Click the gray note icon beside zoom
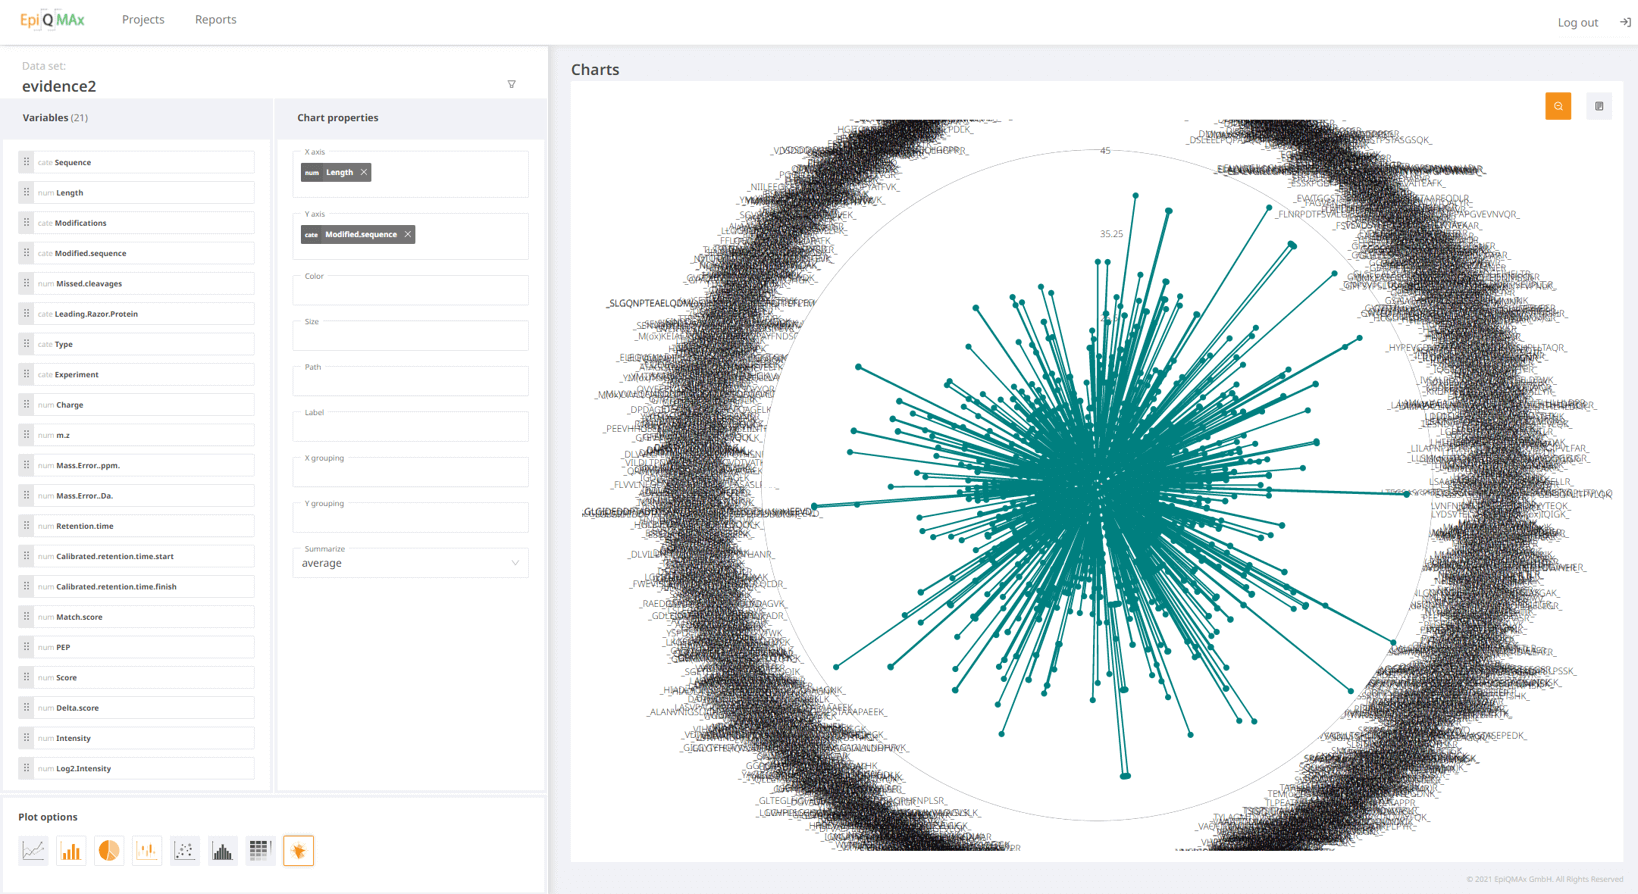Screen dimensions: 1638x894 [1599, 106]
